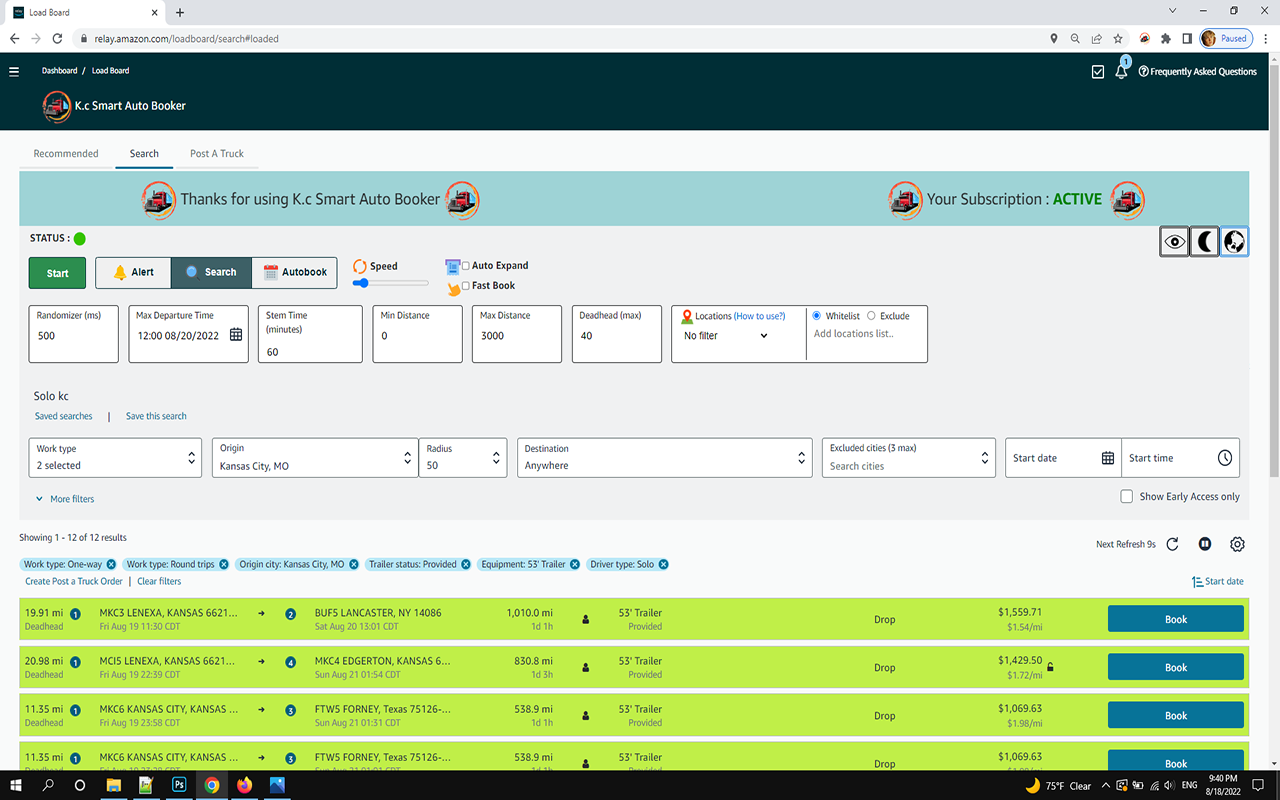Click the Deadhead (max) field
The width and height of the screenshot is (1280, 800).
pyautogui.click(x=617, y=334)
